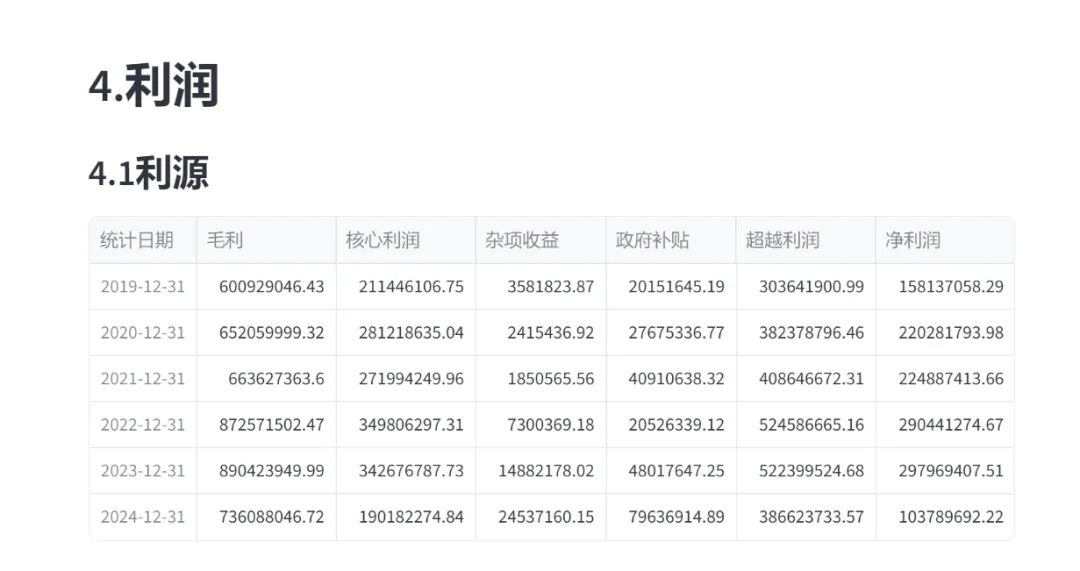Click 杂项收益 value 2415436.92
The width and height of the screenshot is (1080, 571).
pos(540,333)
